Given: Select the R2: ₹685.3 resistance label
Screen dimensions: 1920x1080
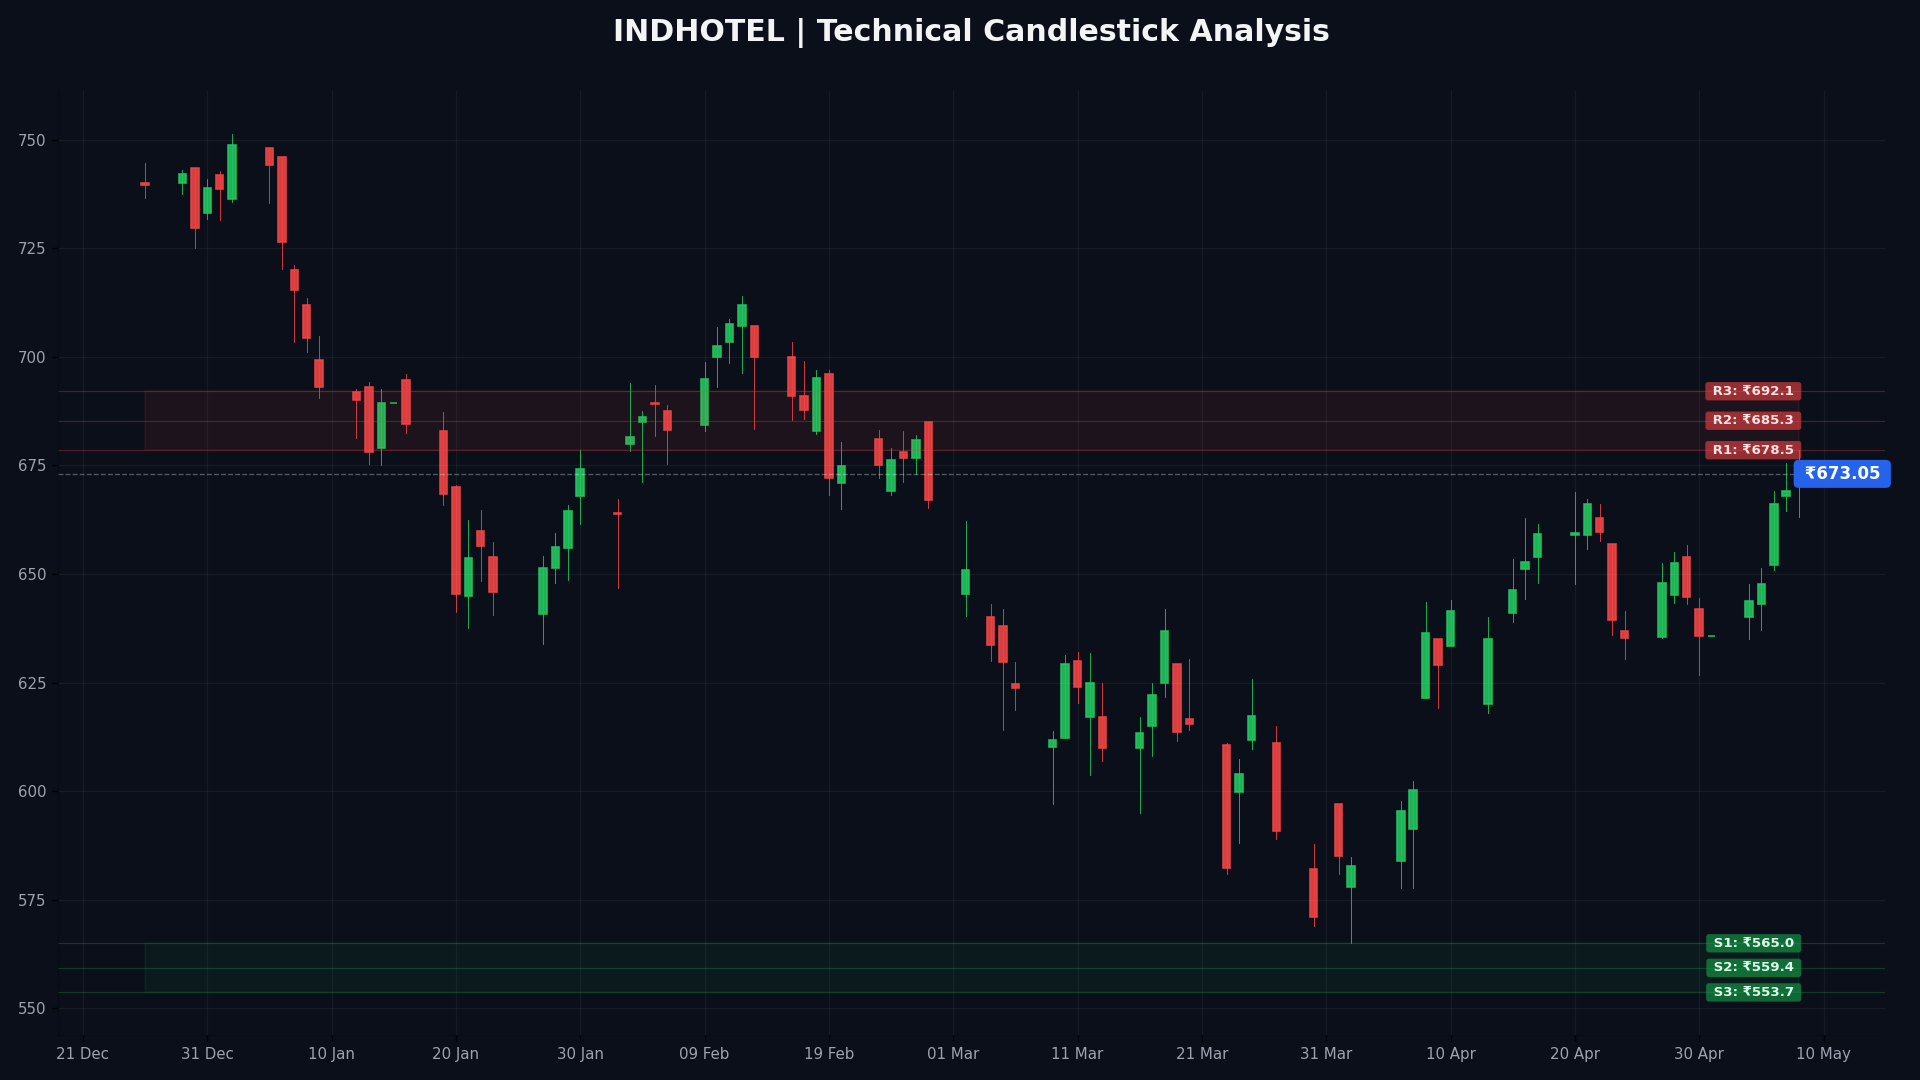Looking at the screenshot, I should pos(1753,421).
